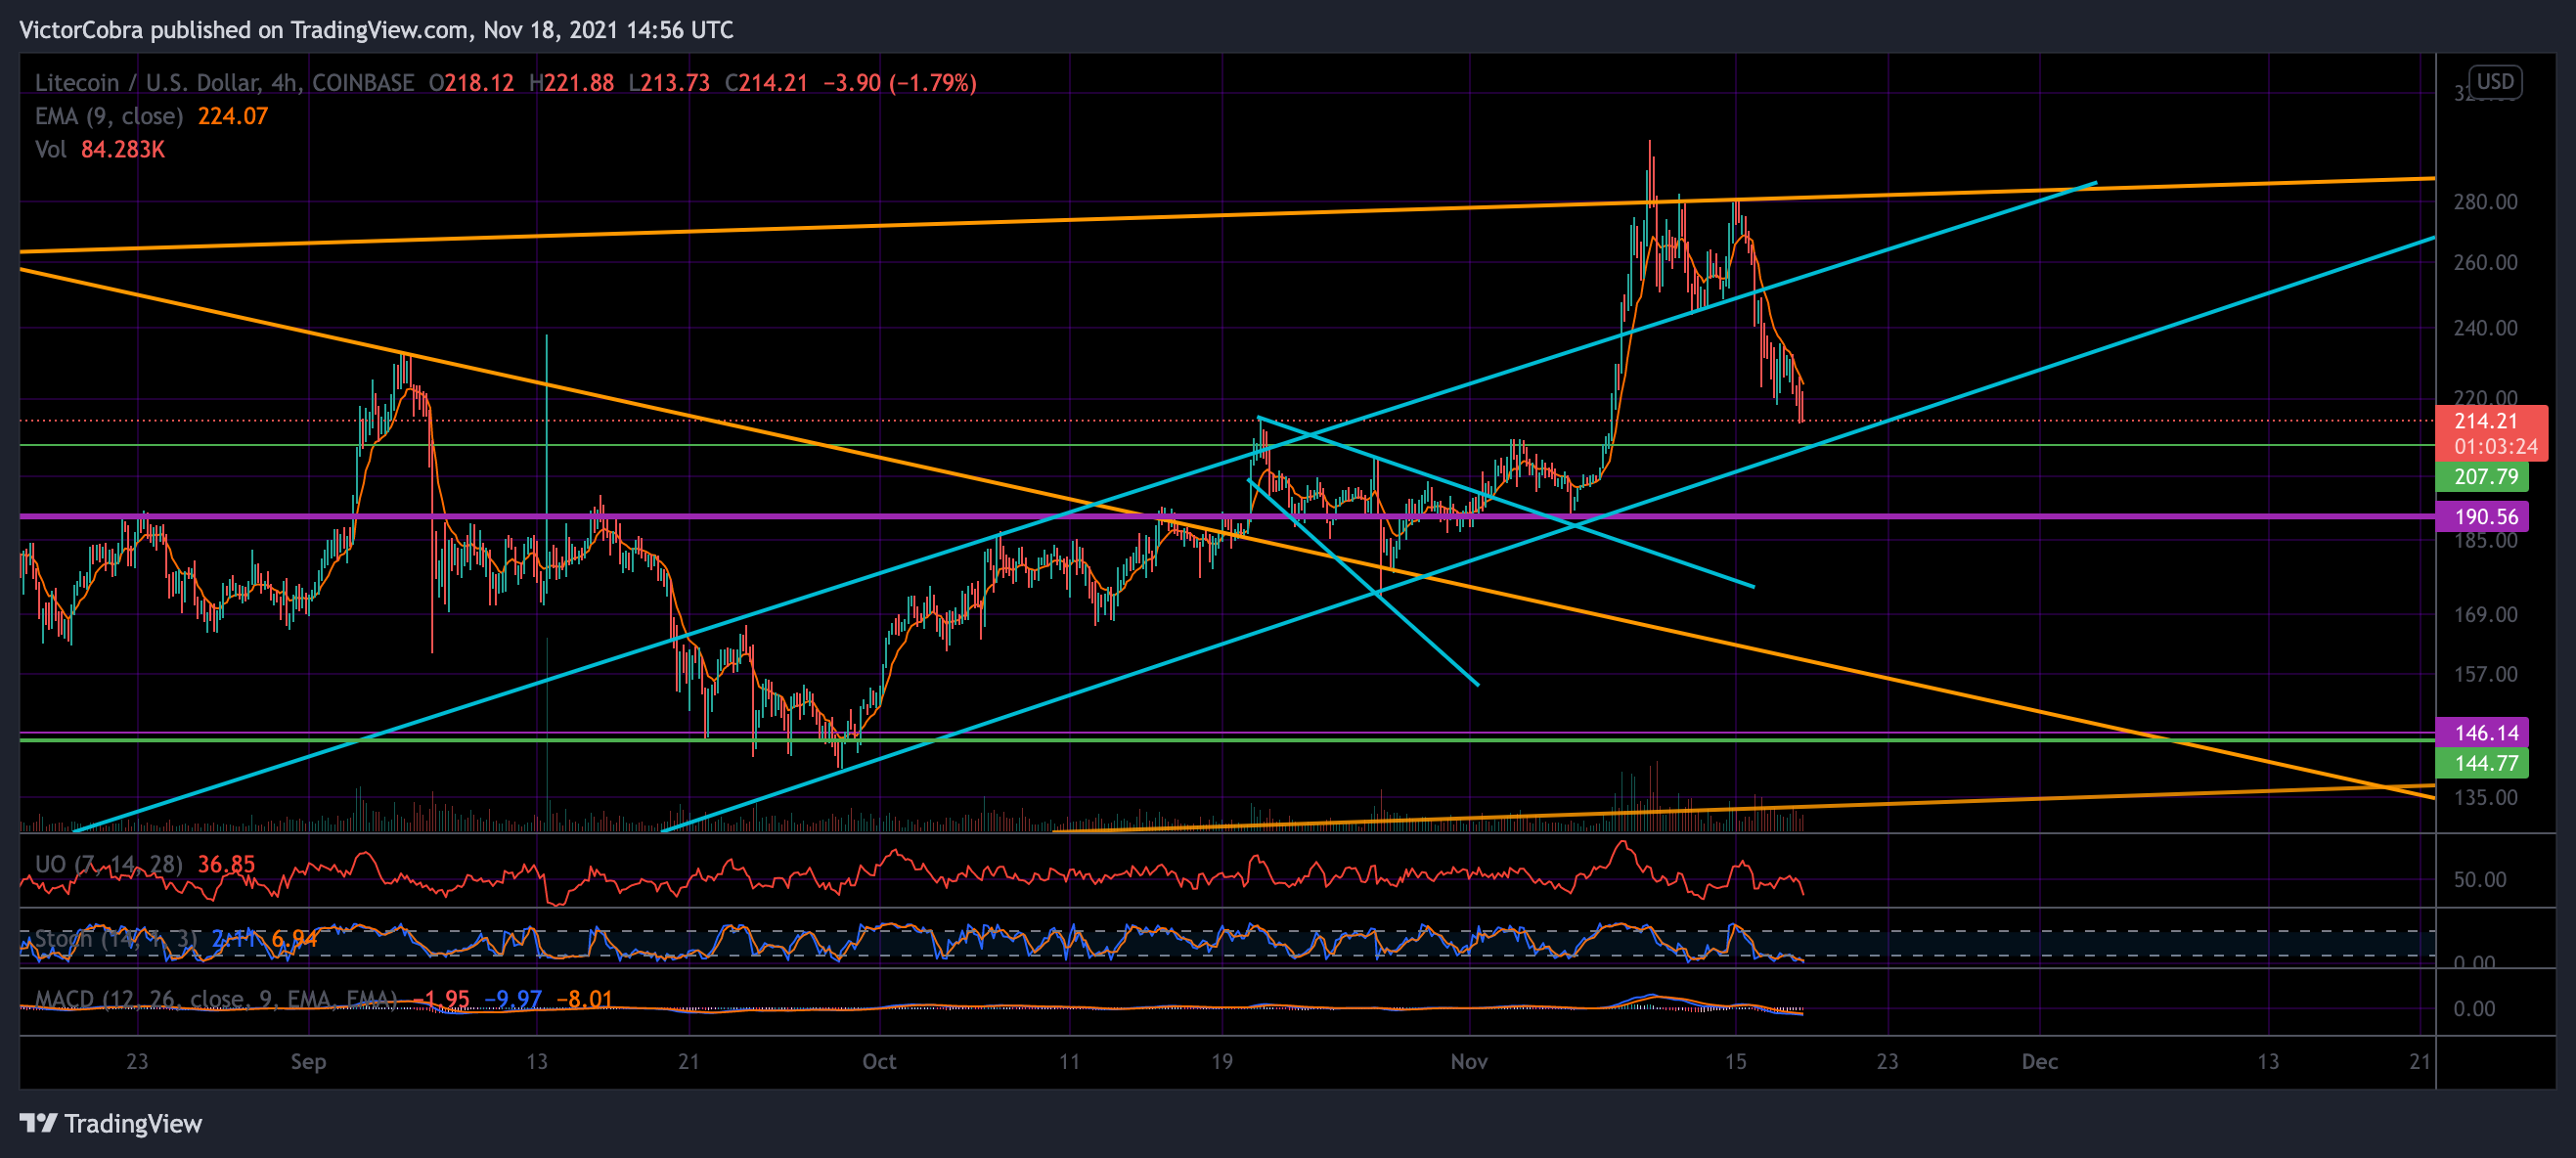Click the low price L213.73
The width and height of the screenshot is (2576, 1158).
click(669, 83)
